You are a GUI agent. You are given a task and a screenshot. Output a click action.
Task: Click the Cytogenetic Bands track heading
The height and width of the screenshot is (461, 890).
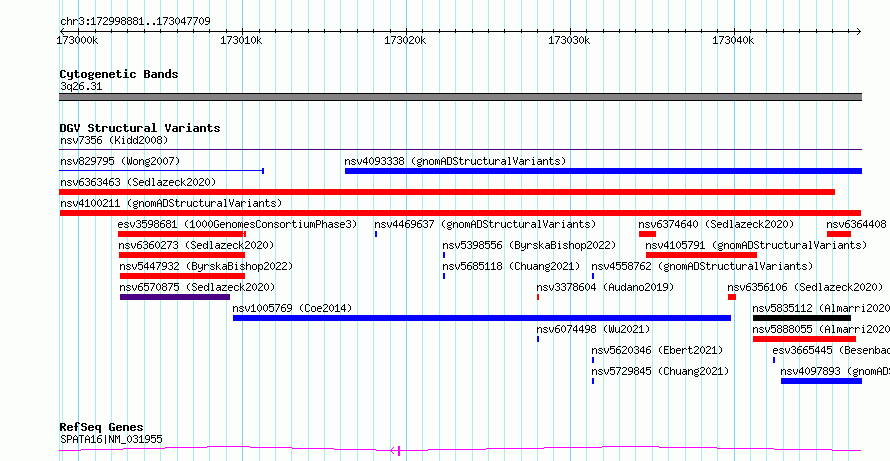click(119, 74)
